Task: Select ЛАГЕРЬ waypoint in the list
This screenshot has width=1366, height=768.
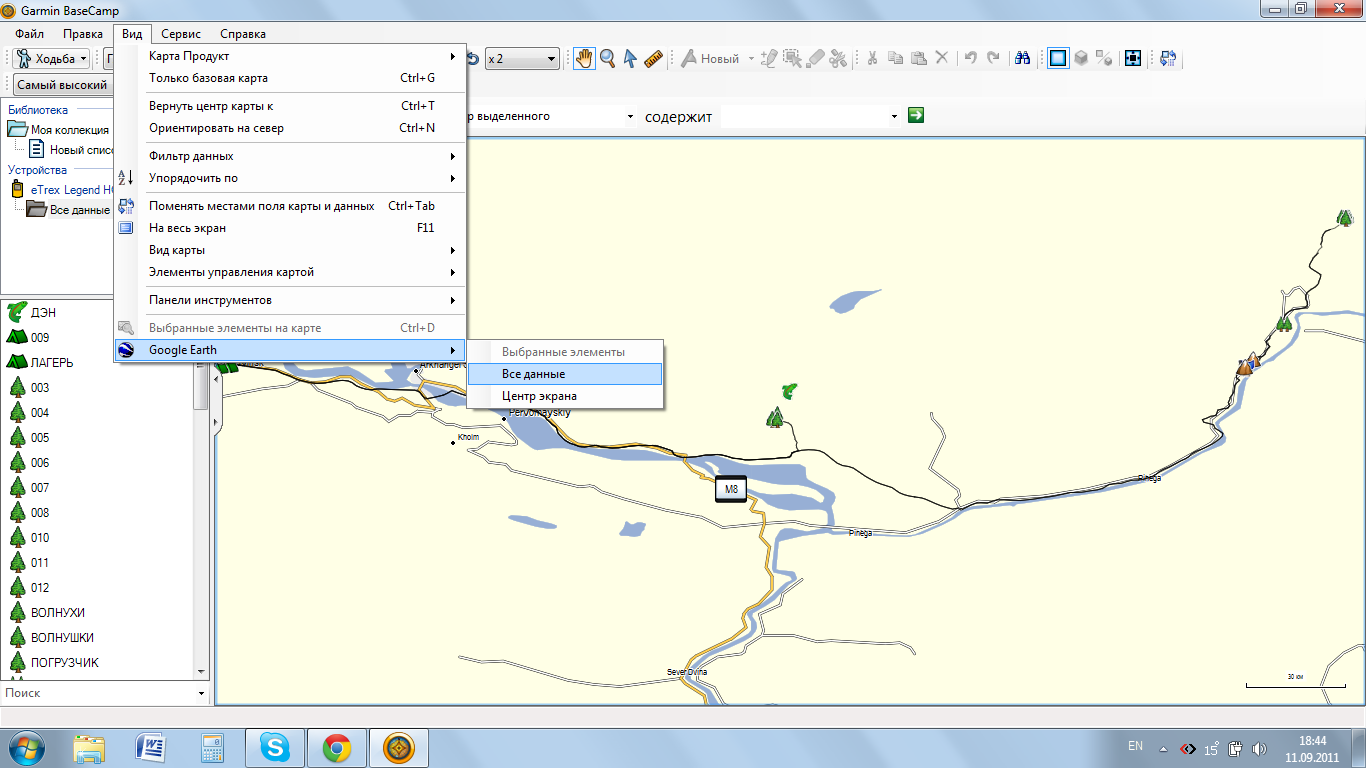Action: [x=52, y=363]
